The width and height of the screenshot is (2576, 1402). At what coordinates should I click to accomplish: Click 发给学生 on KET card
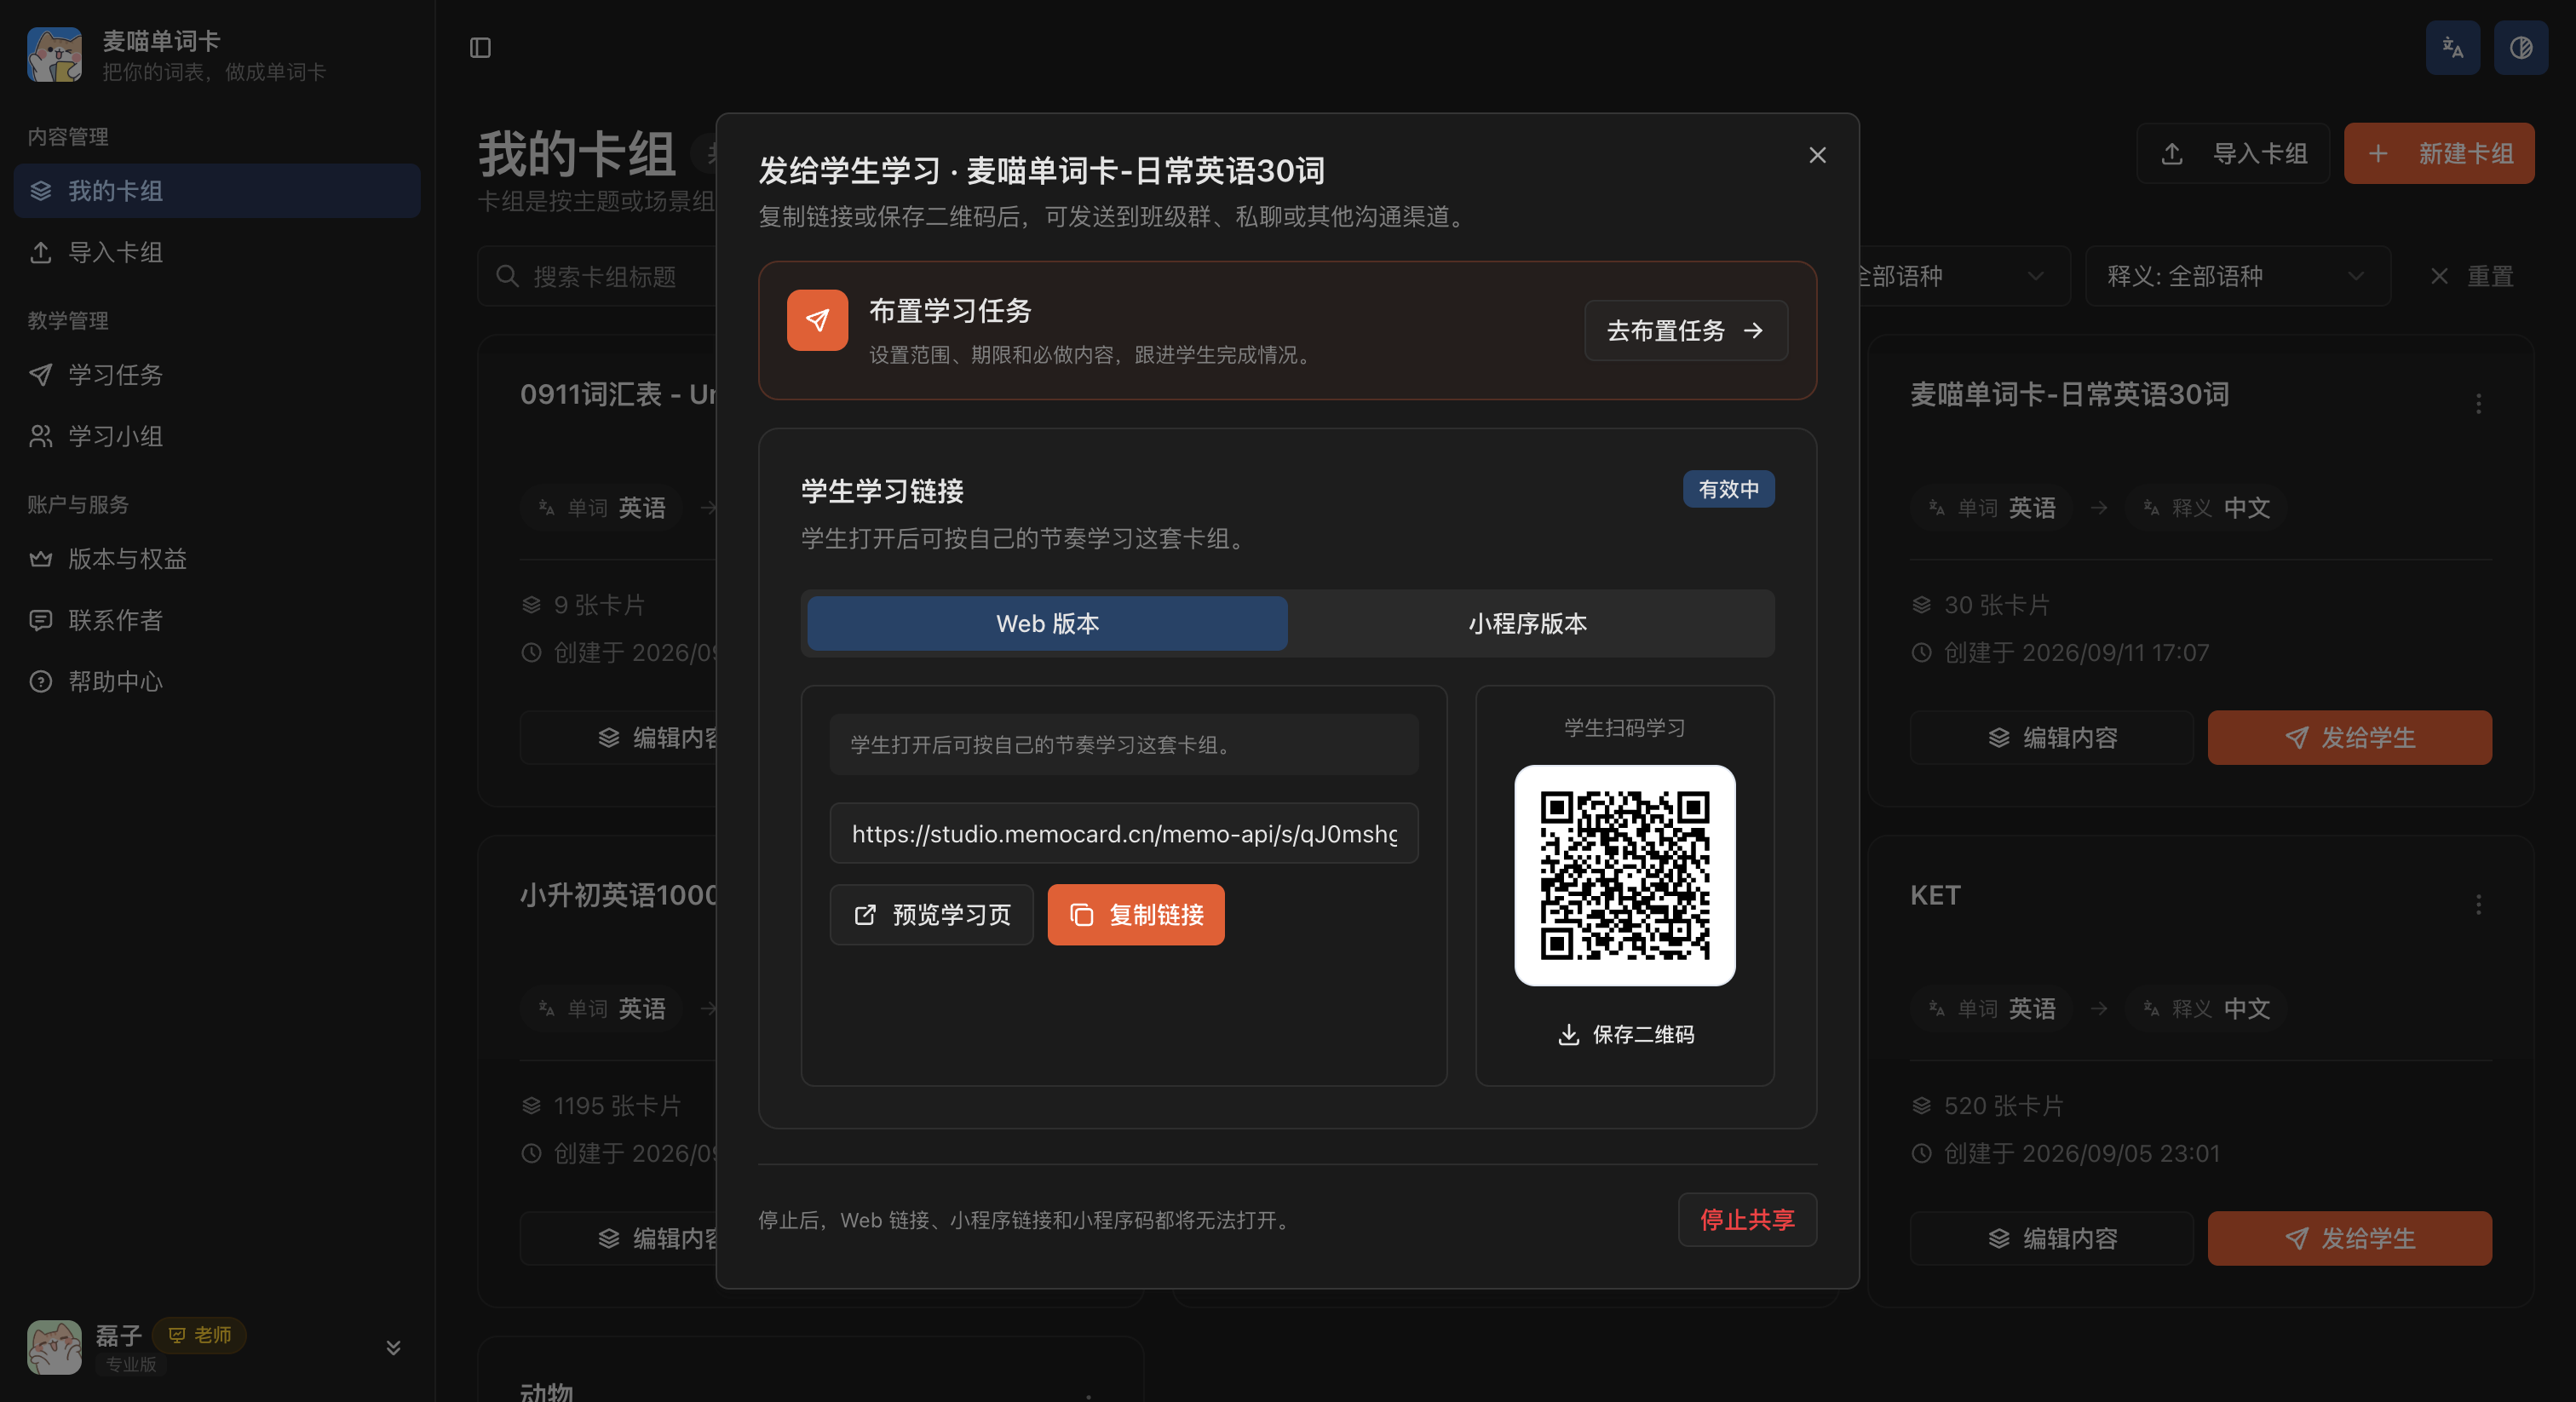[x=2349, y=1238]
